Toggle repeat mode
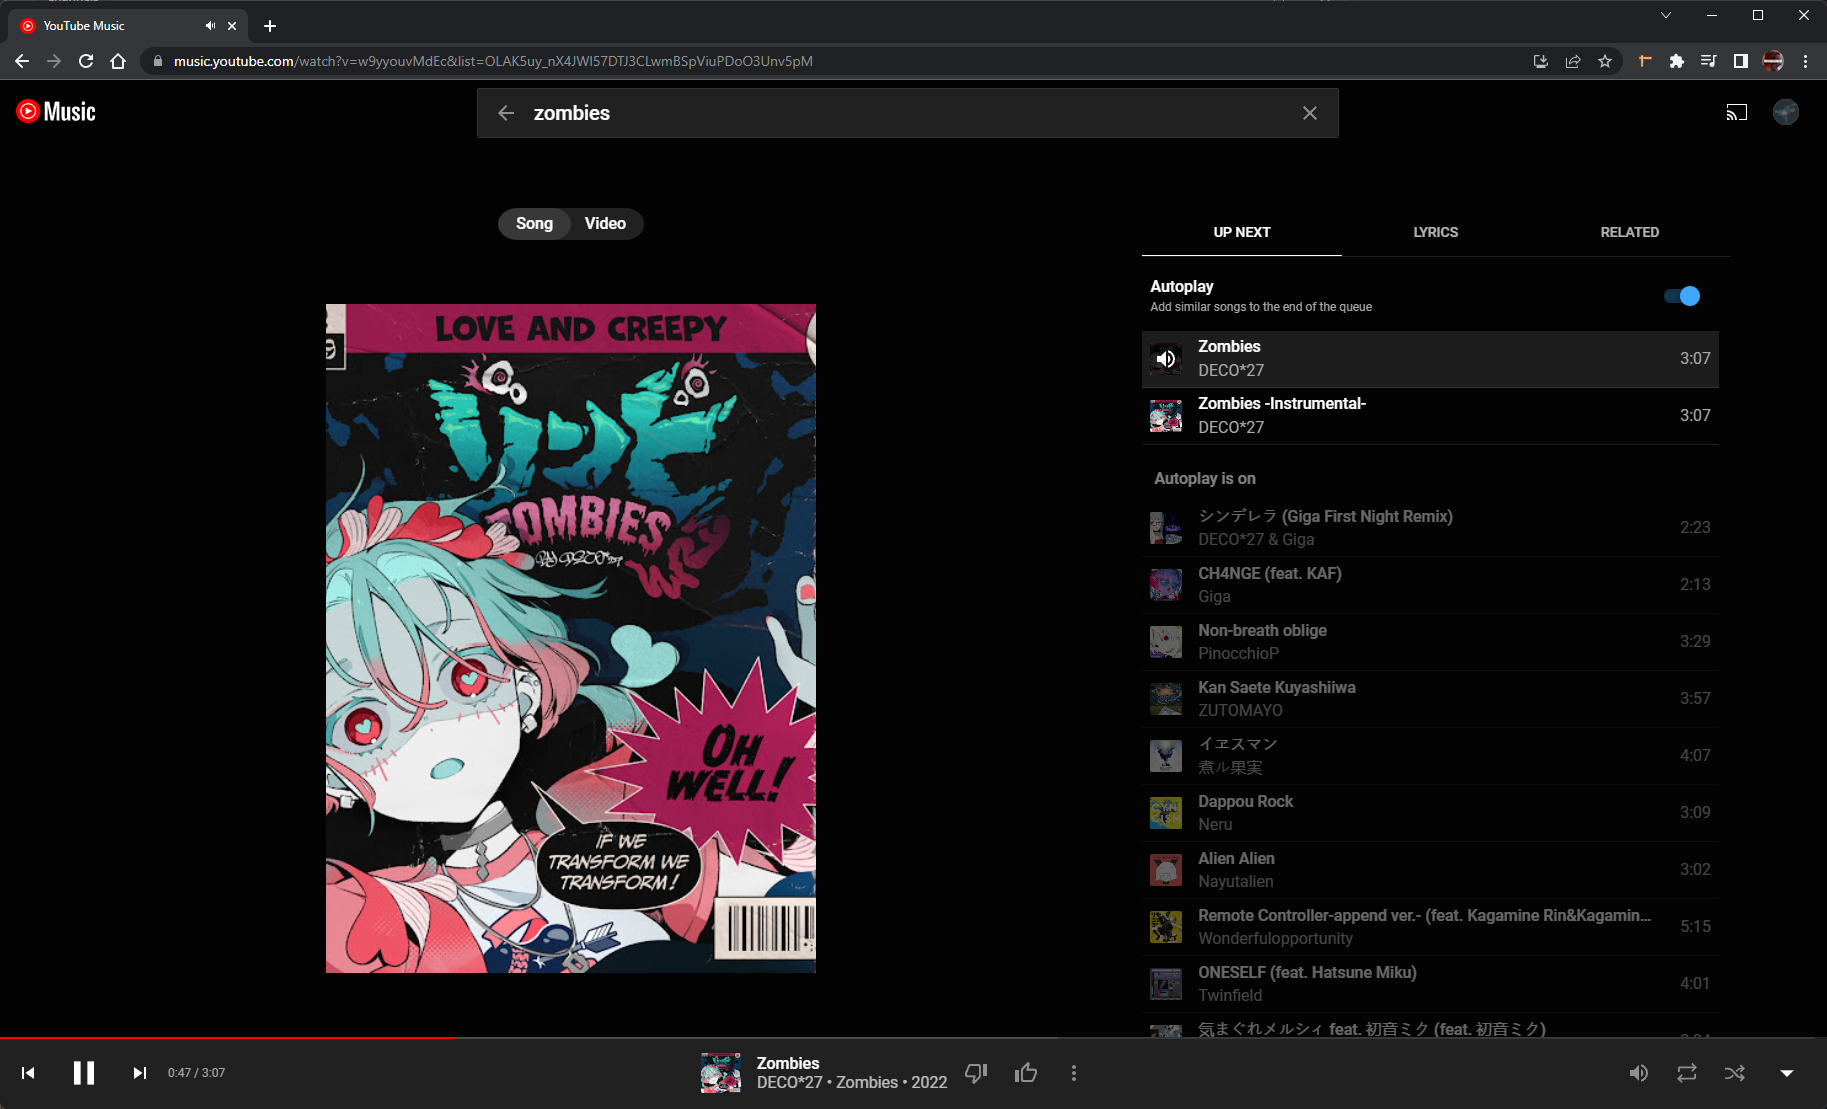Viewport: 1827px width, 1109px height. click(x=1687, y=1073)
